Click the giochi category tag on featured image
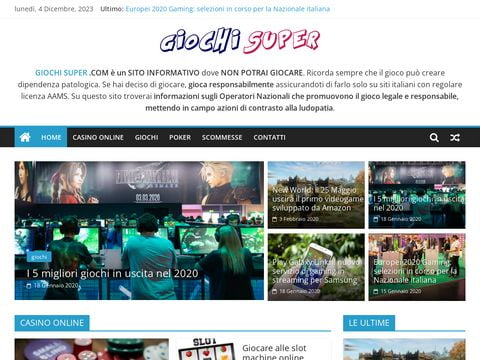Screen dimensions: 480x360 tap(39, 257)
